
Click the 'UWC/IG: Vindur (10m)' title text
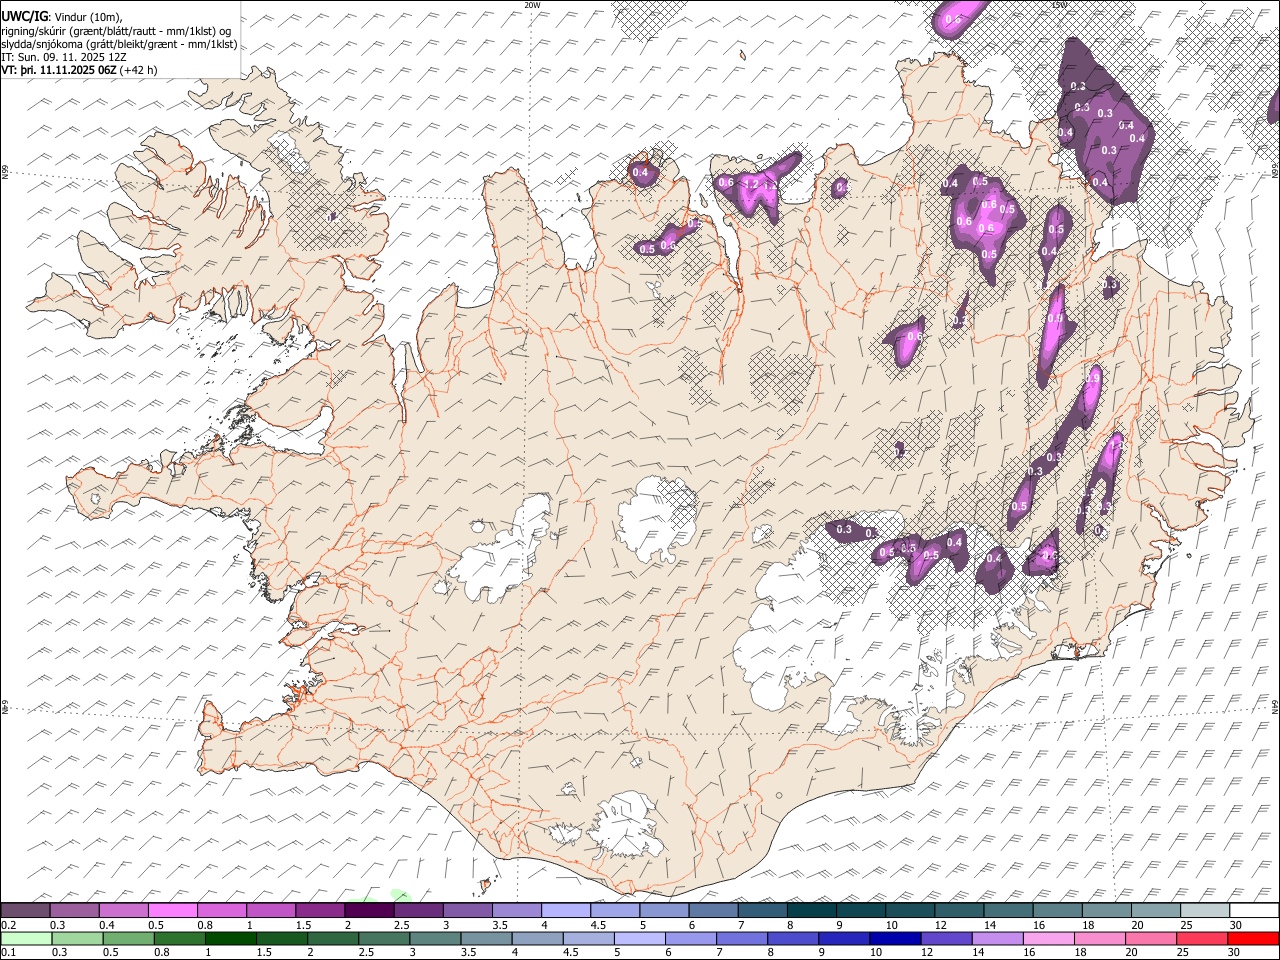tap(62, 17)
